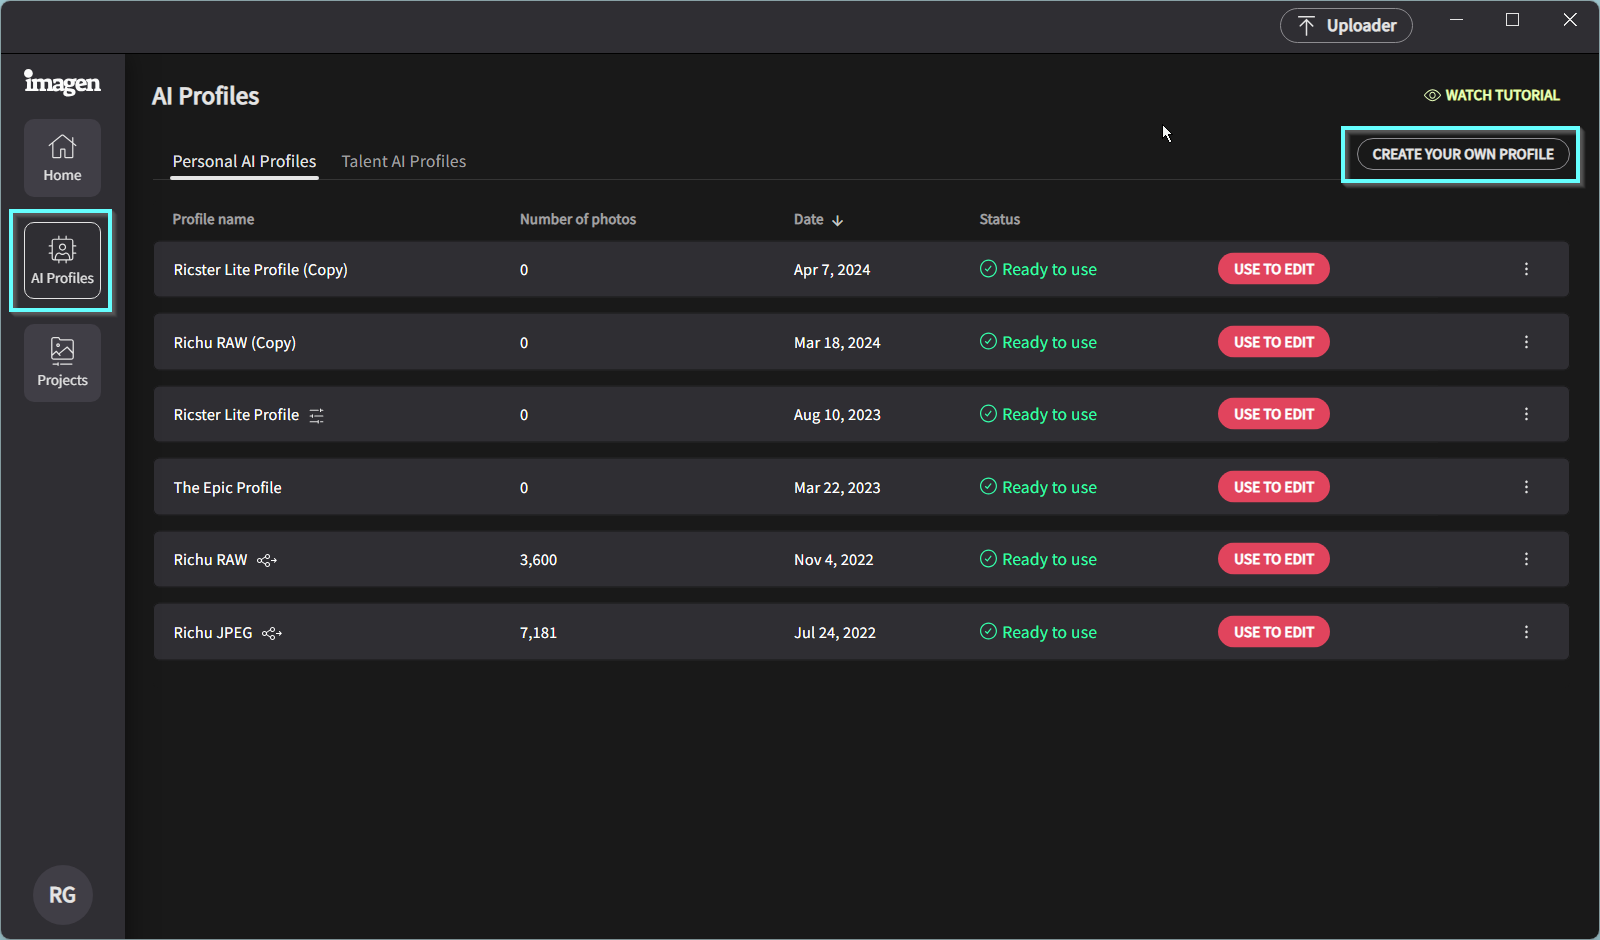Click the ready checkmark for The Epic Profile
Image resolution: width=1600 pixels, height=940 pixels.
[x=988, y=487]
